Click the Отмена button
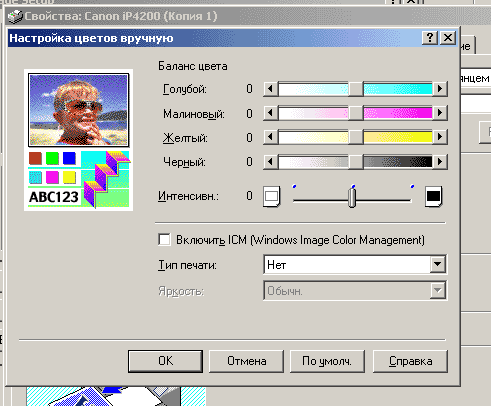The width and height of the screenshot is (491, 406). pos(246,361)
